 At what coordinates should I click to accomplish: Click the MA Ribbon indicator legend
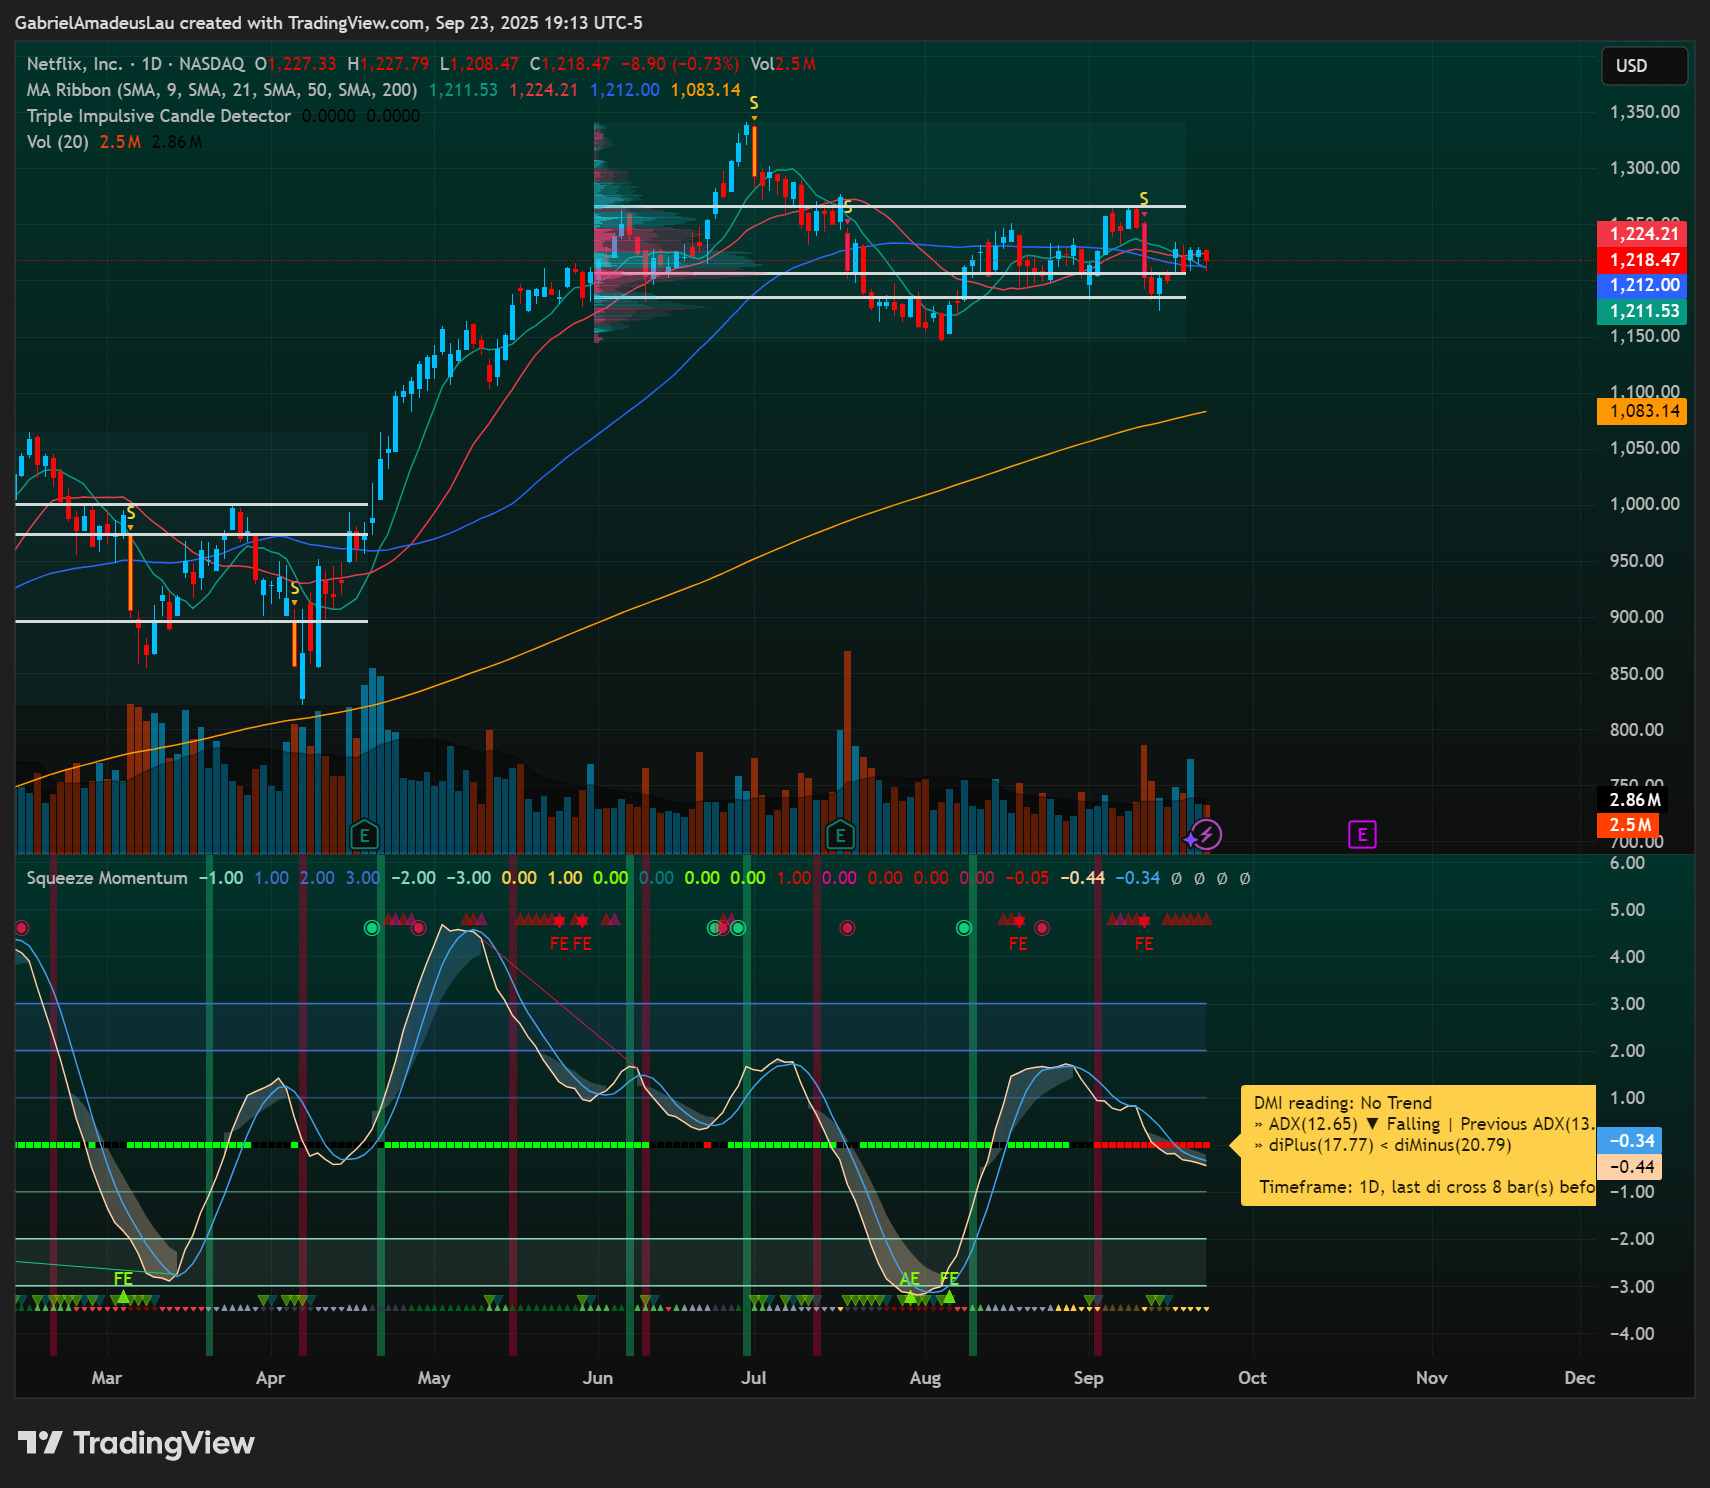[x=222, y=90]
